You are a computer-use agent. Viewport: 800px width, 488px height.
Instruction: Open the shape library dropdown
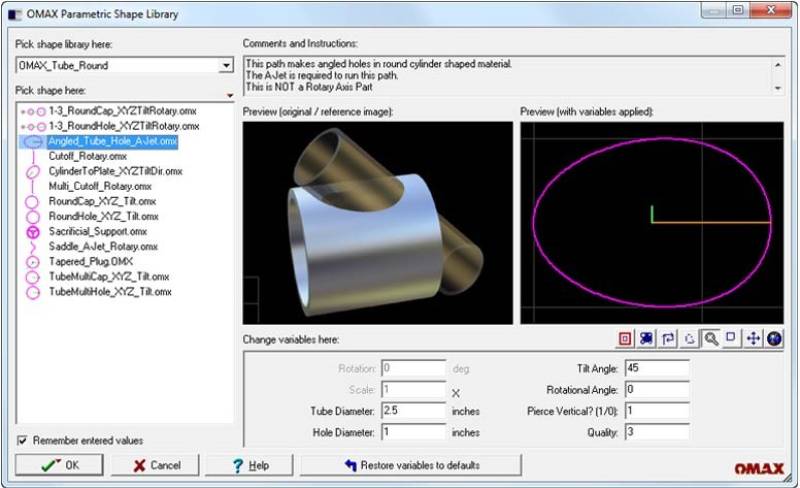[x=226, y=65]
